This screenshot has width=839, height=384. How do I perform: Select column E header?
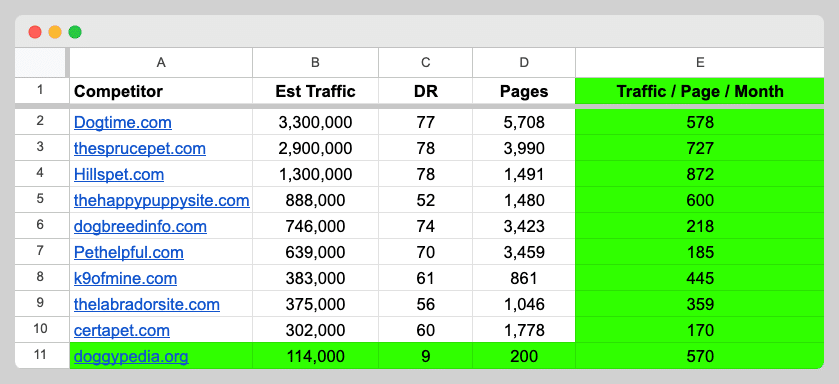point(700,63)
